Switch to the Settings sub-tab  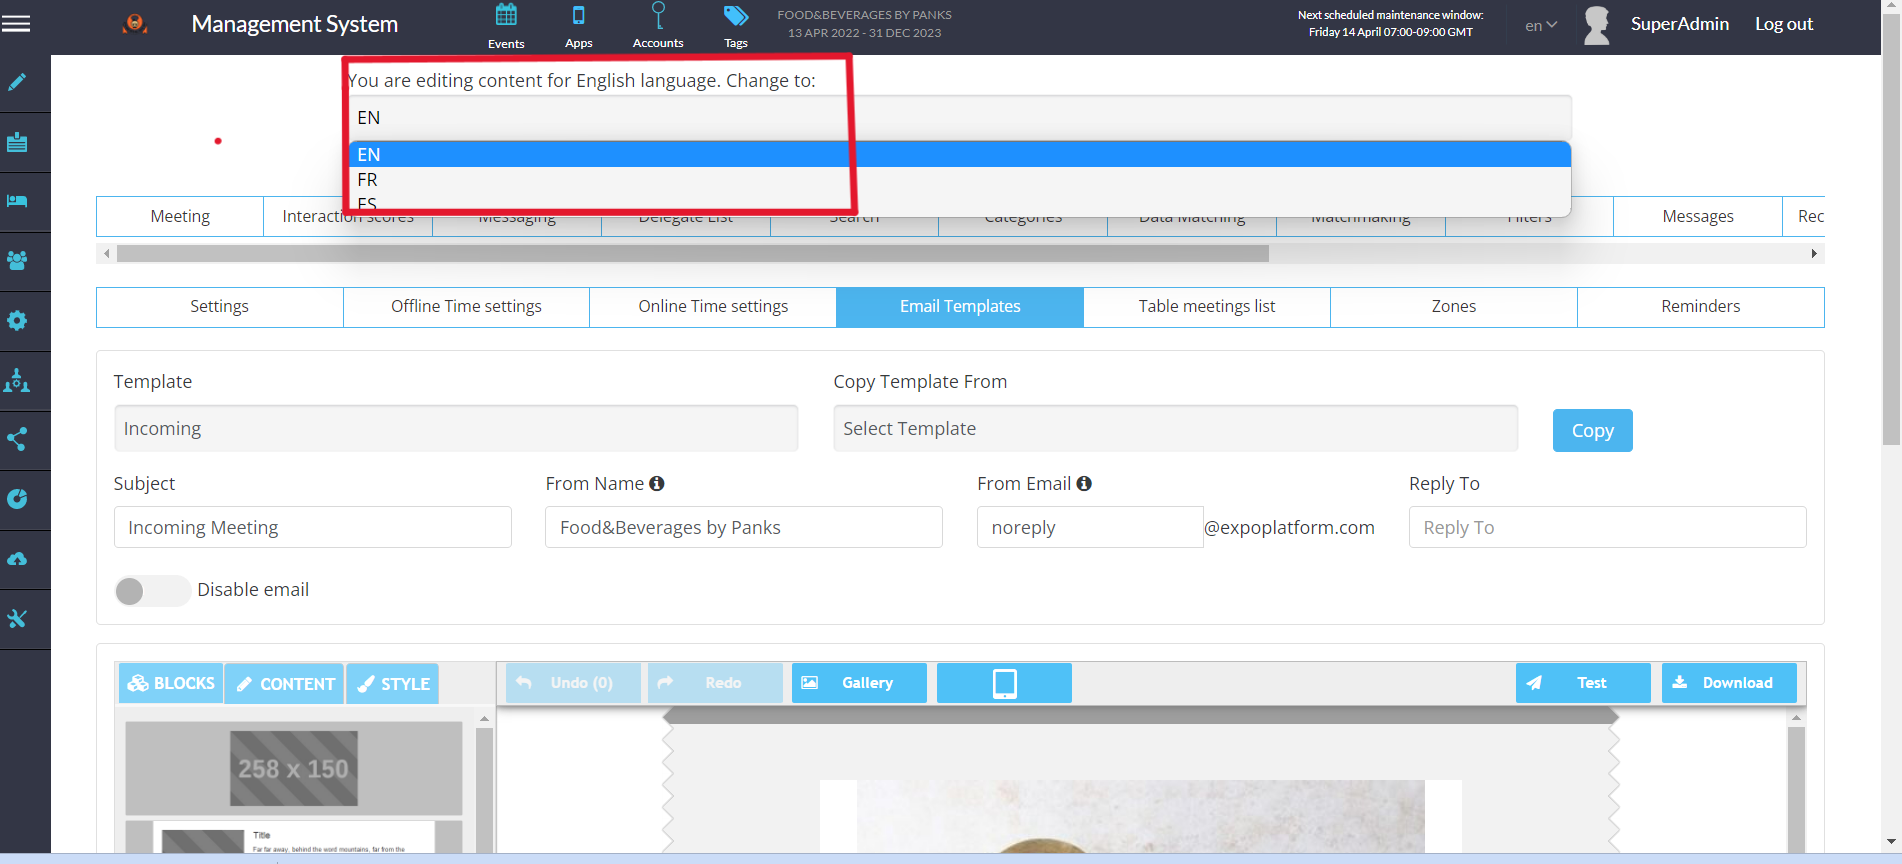220,307
